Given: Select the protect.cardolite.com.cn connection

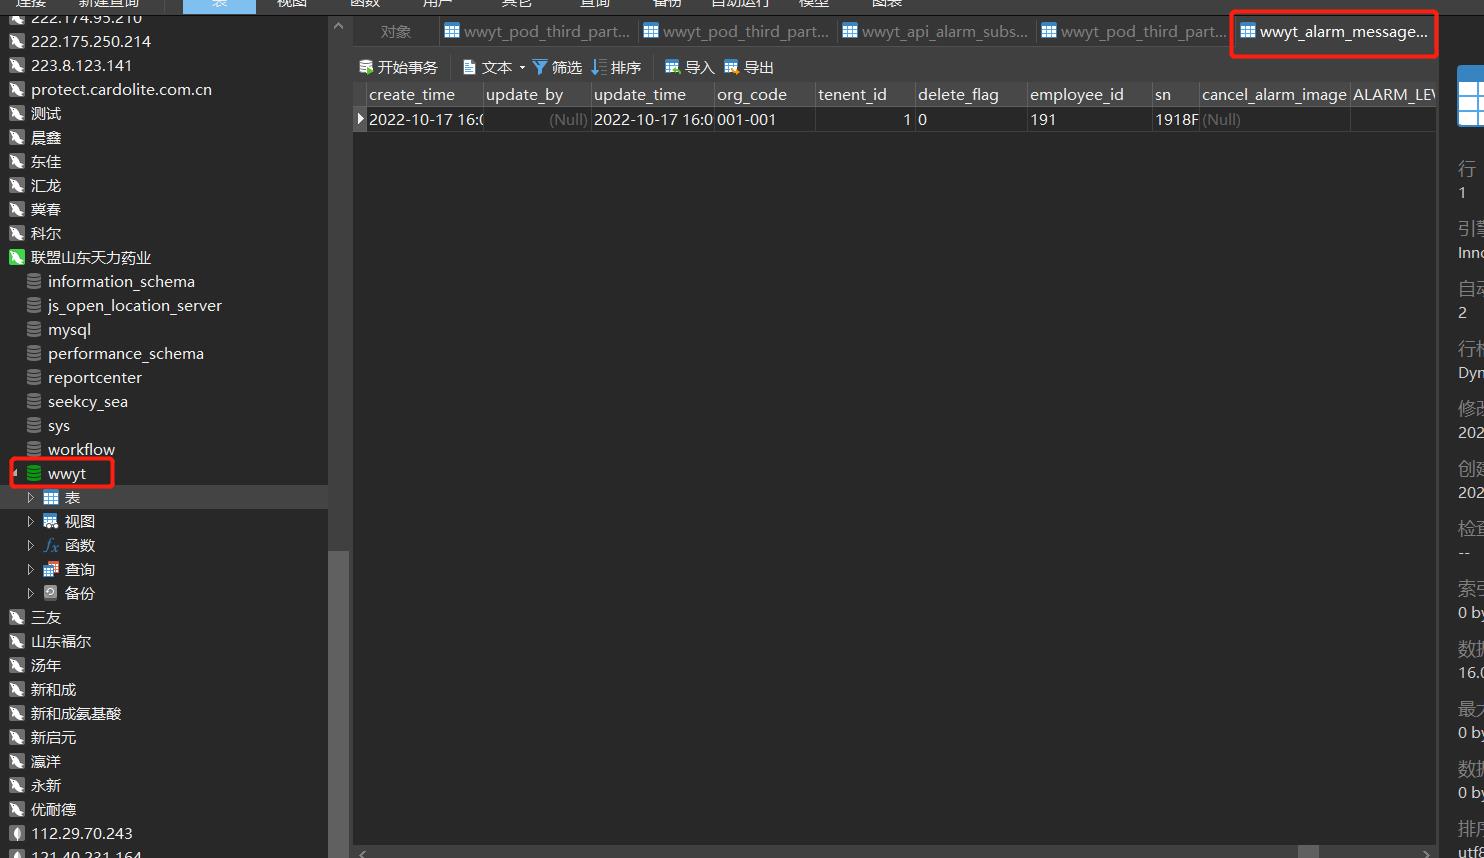Looking at the screenshot, I should point(121,89).
